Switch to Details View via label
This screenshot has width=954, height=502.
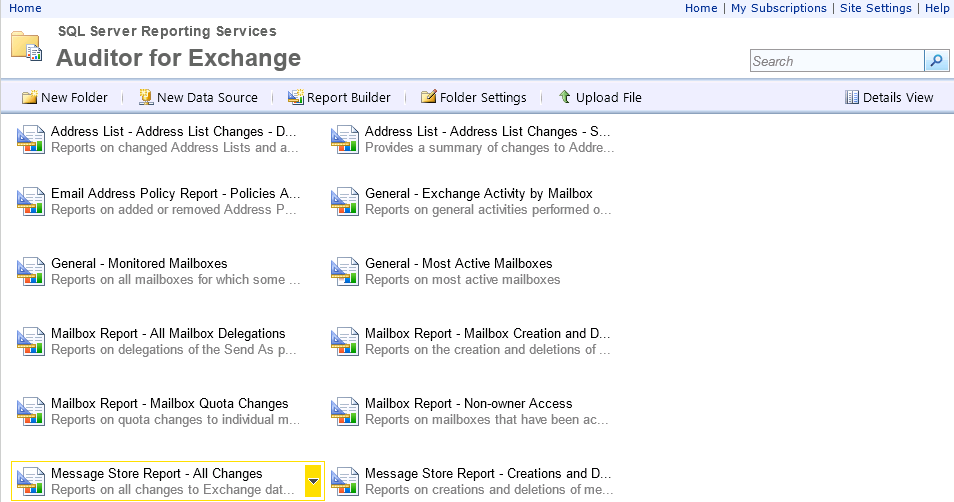pos(898,97)
